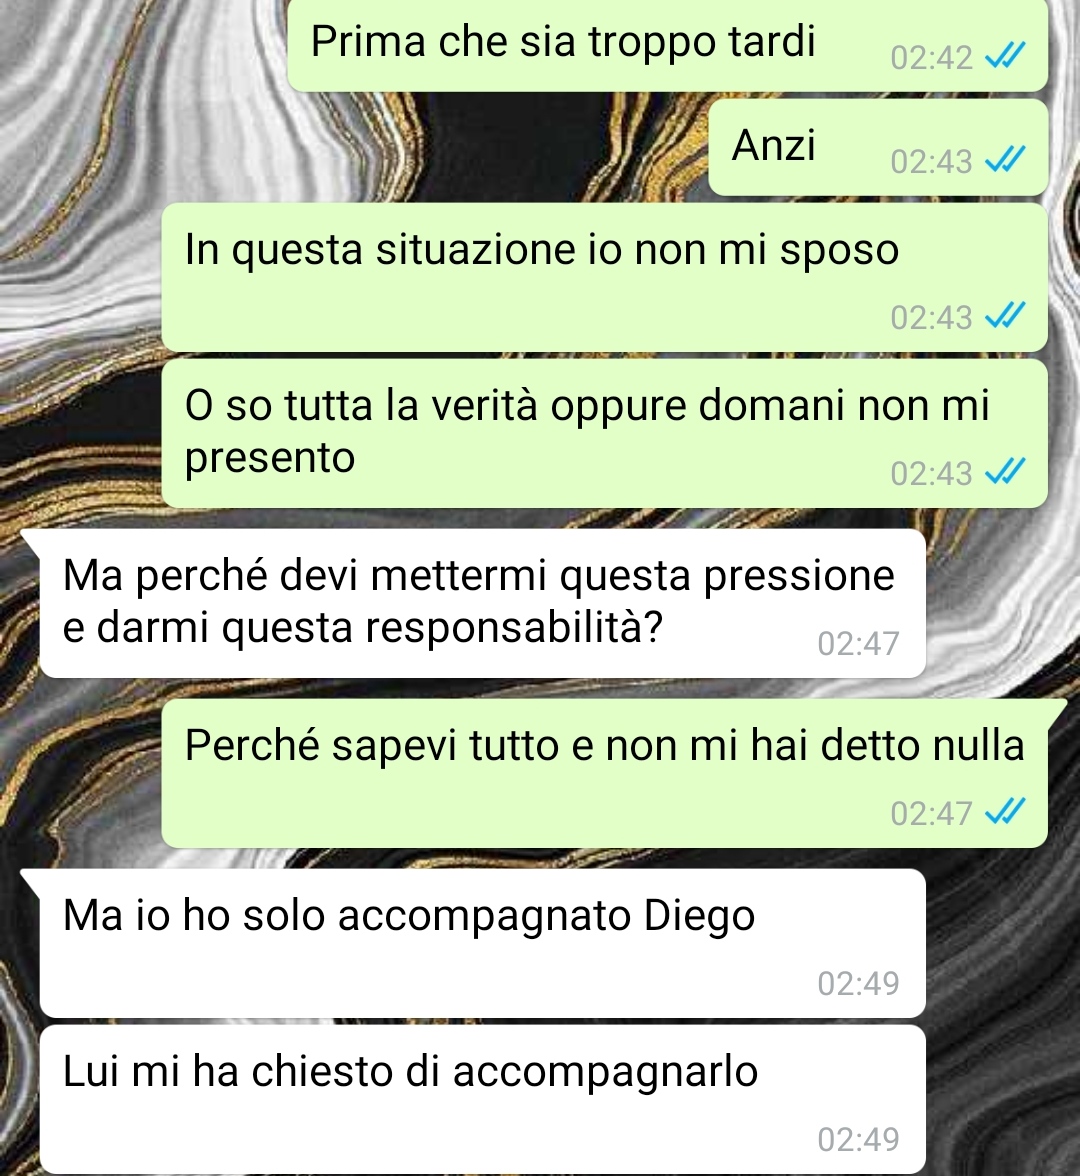Tap the message 'O so tutta la verità oppure domani non mi presento'
Image resolution: width=1080 pixels, height=1176 pixels.
pyautogui.click(x=604, y=434)
